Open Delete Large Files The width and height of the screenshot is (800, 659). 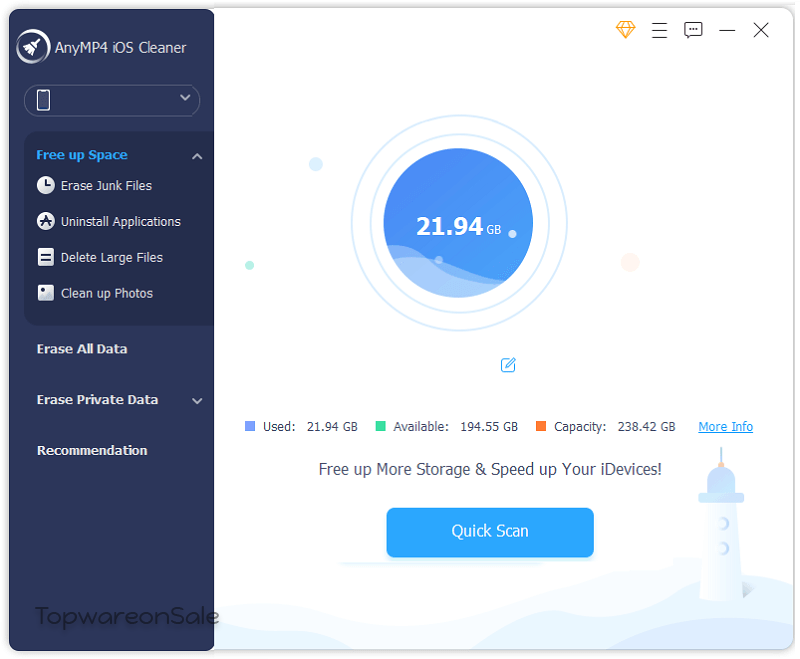click(x=112, y=258)
